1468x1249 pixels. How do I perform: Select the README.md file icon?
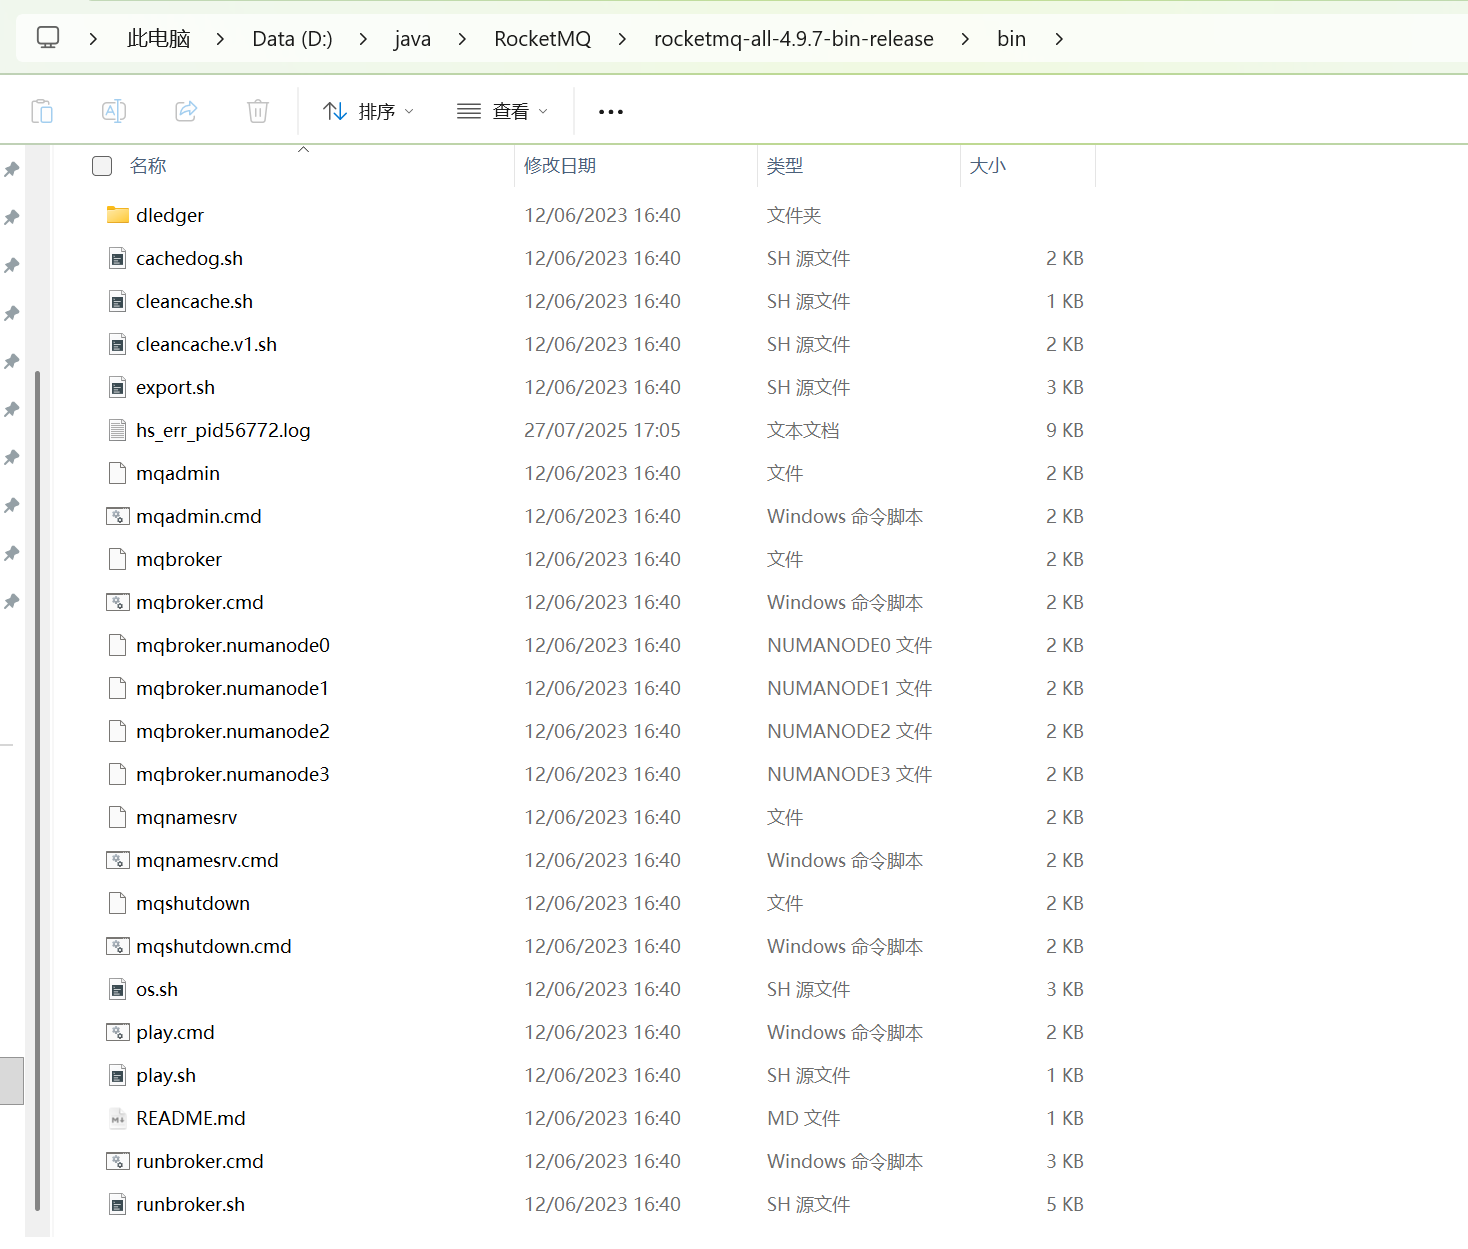tap(118, 1118)
